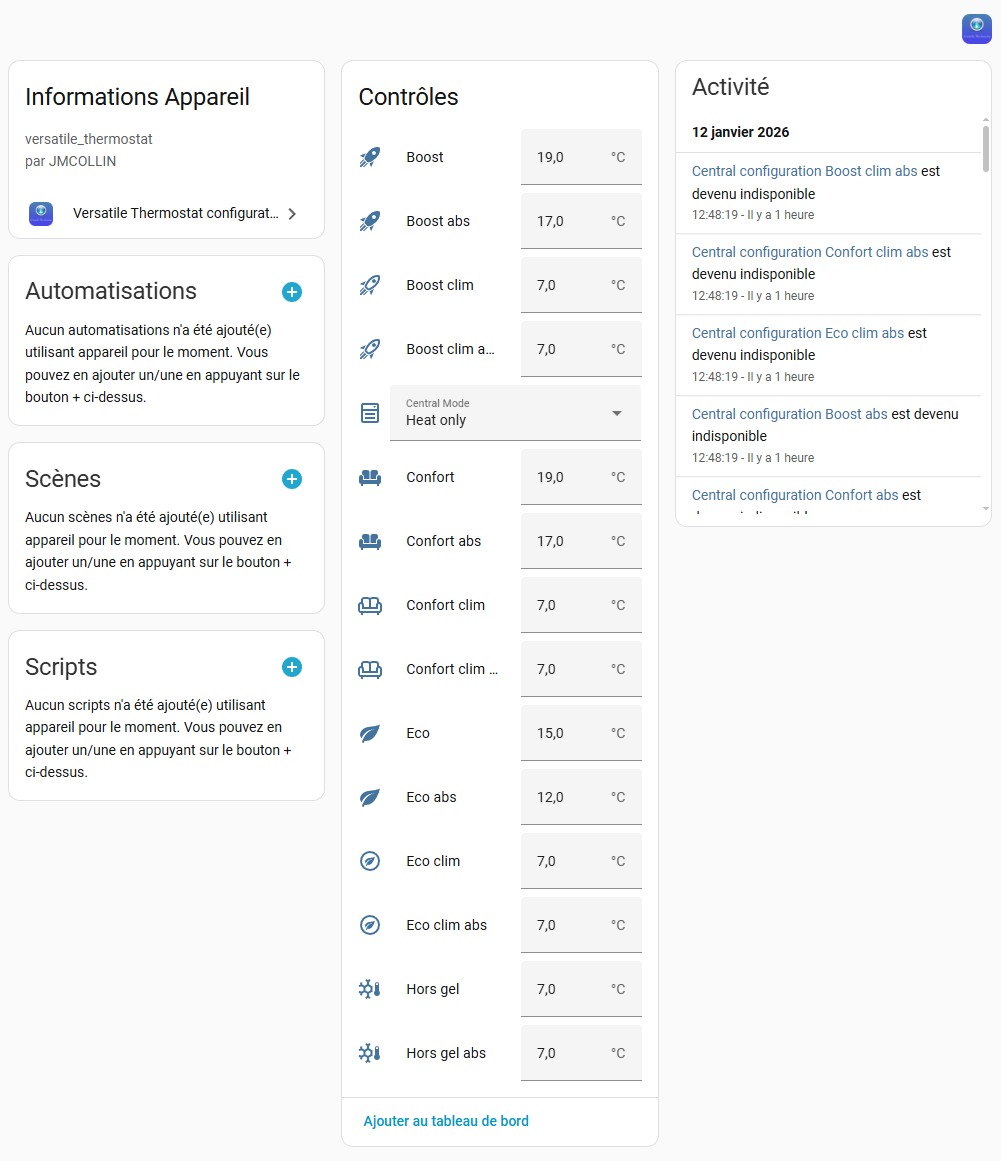
Task: Open Central configuration Confort clim abs link
Action: [x=810, y=252]
